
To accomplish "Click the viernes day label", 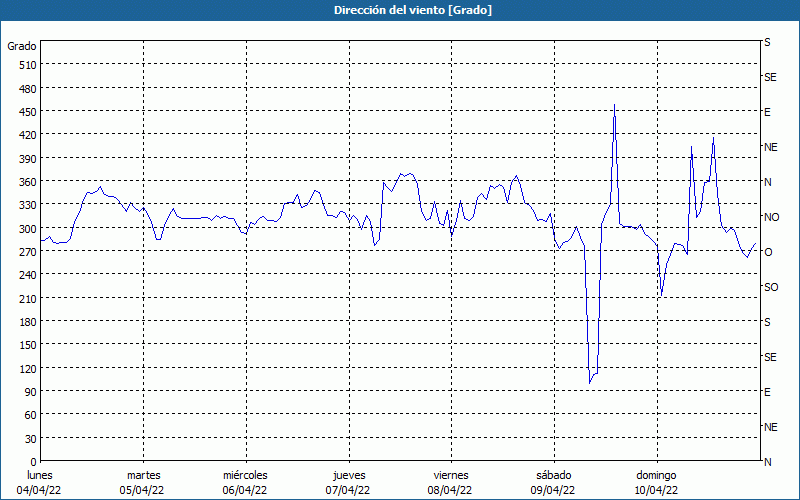I will click(x=451, y=475).
